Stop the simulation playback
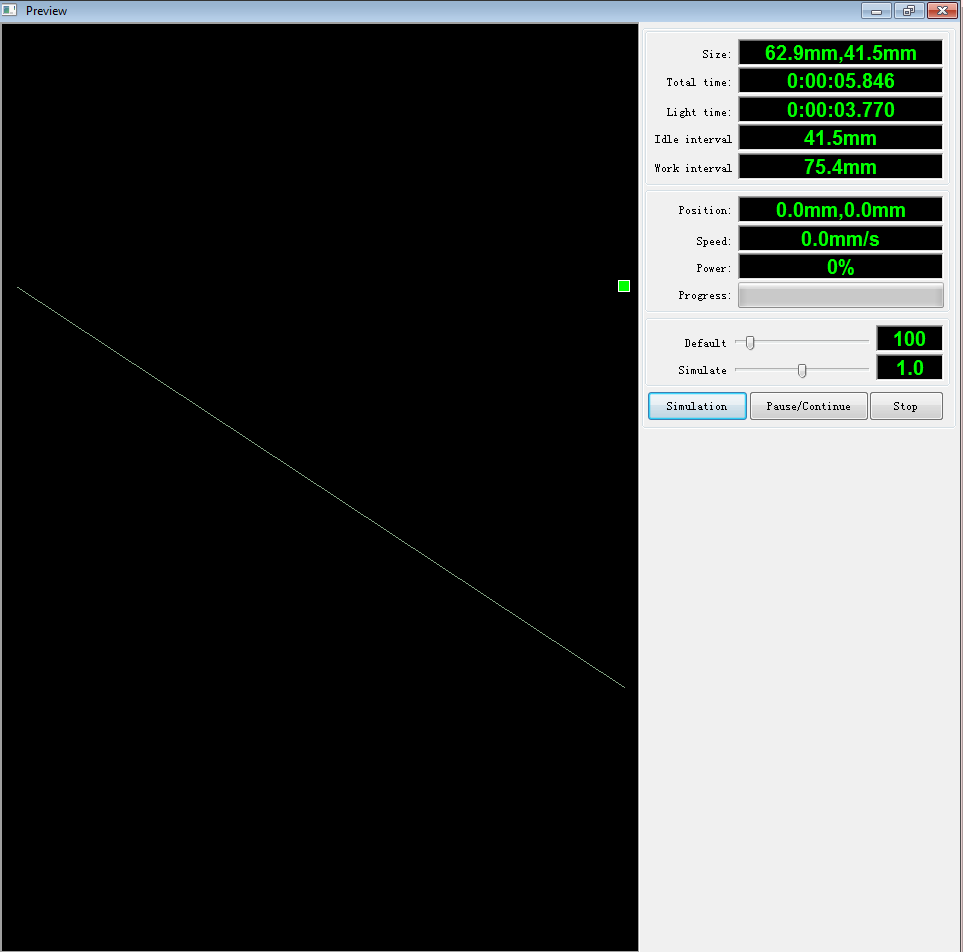Viewport: 963px width, 952px height. point(905,406)
